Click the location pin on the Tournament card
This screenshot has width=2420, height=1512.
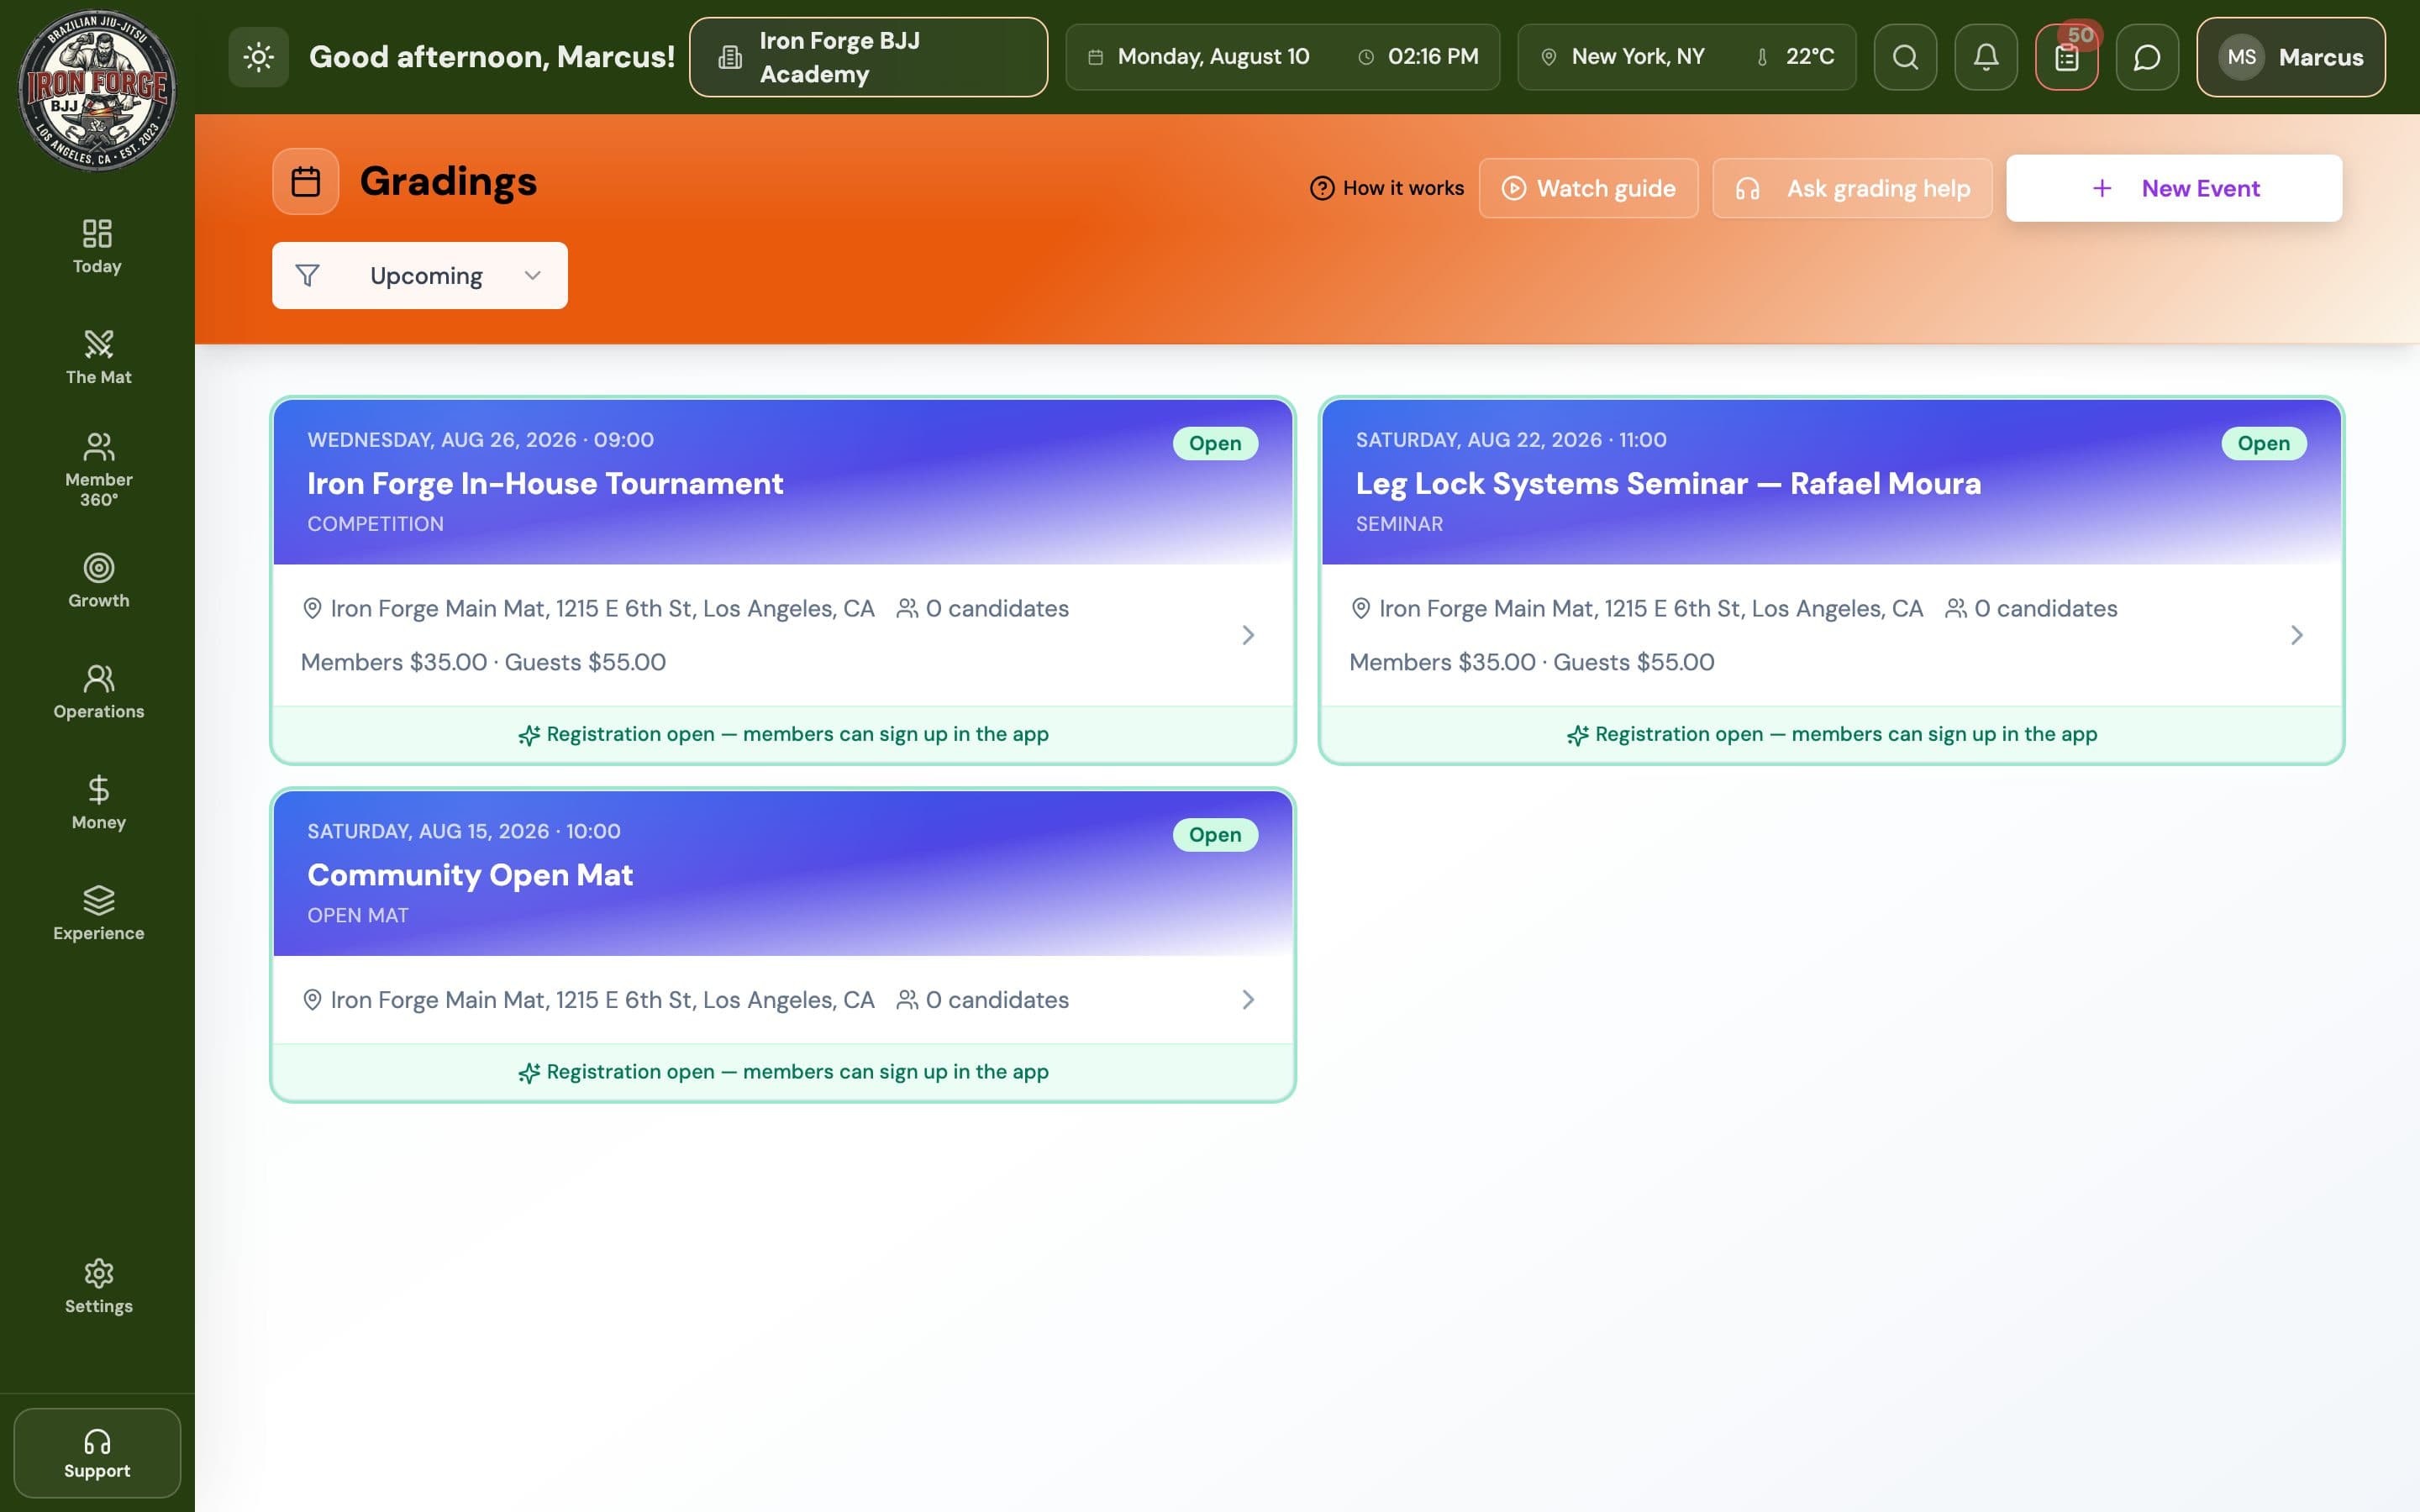coord(312,608)
